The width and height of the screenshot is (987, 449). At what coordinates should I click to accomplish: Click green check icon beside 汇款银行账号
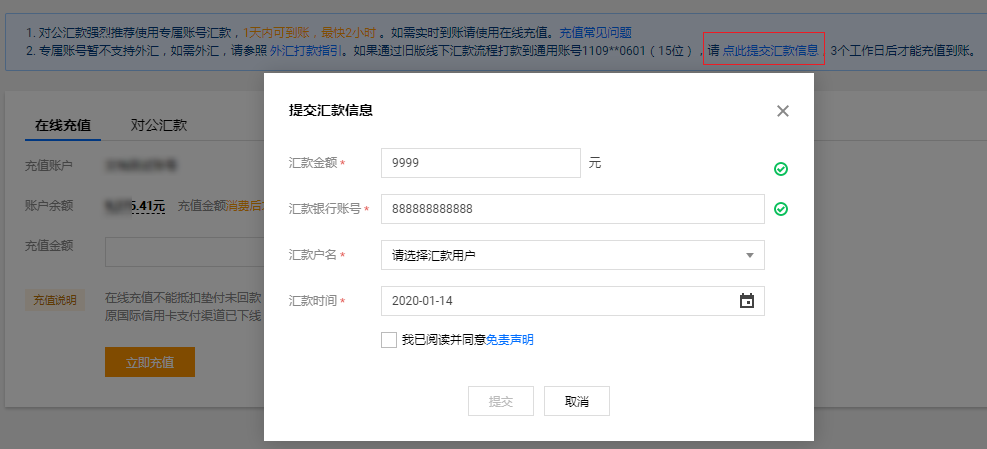[x=781, y=209]
